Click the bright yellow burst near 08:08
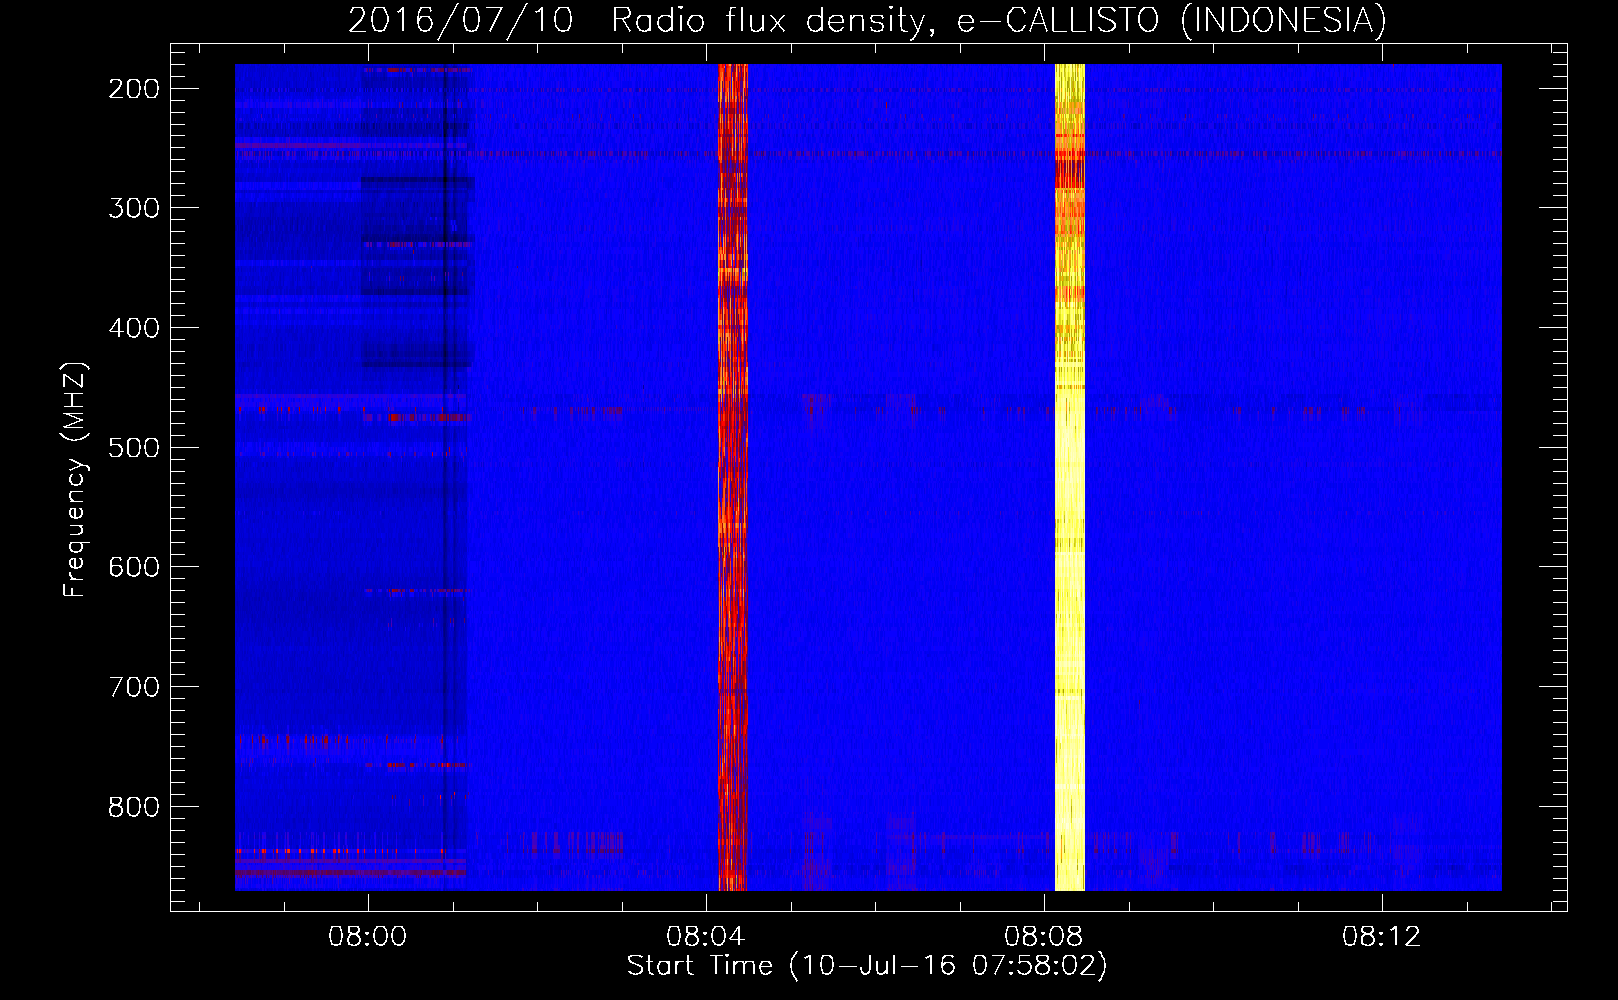Image resolution: width=1618 pixels, height=1000 pixels. tap(1070, 477)
